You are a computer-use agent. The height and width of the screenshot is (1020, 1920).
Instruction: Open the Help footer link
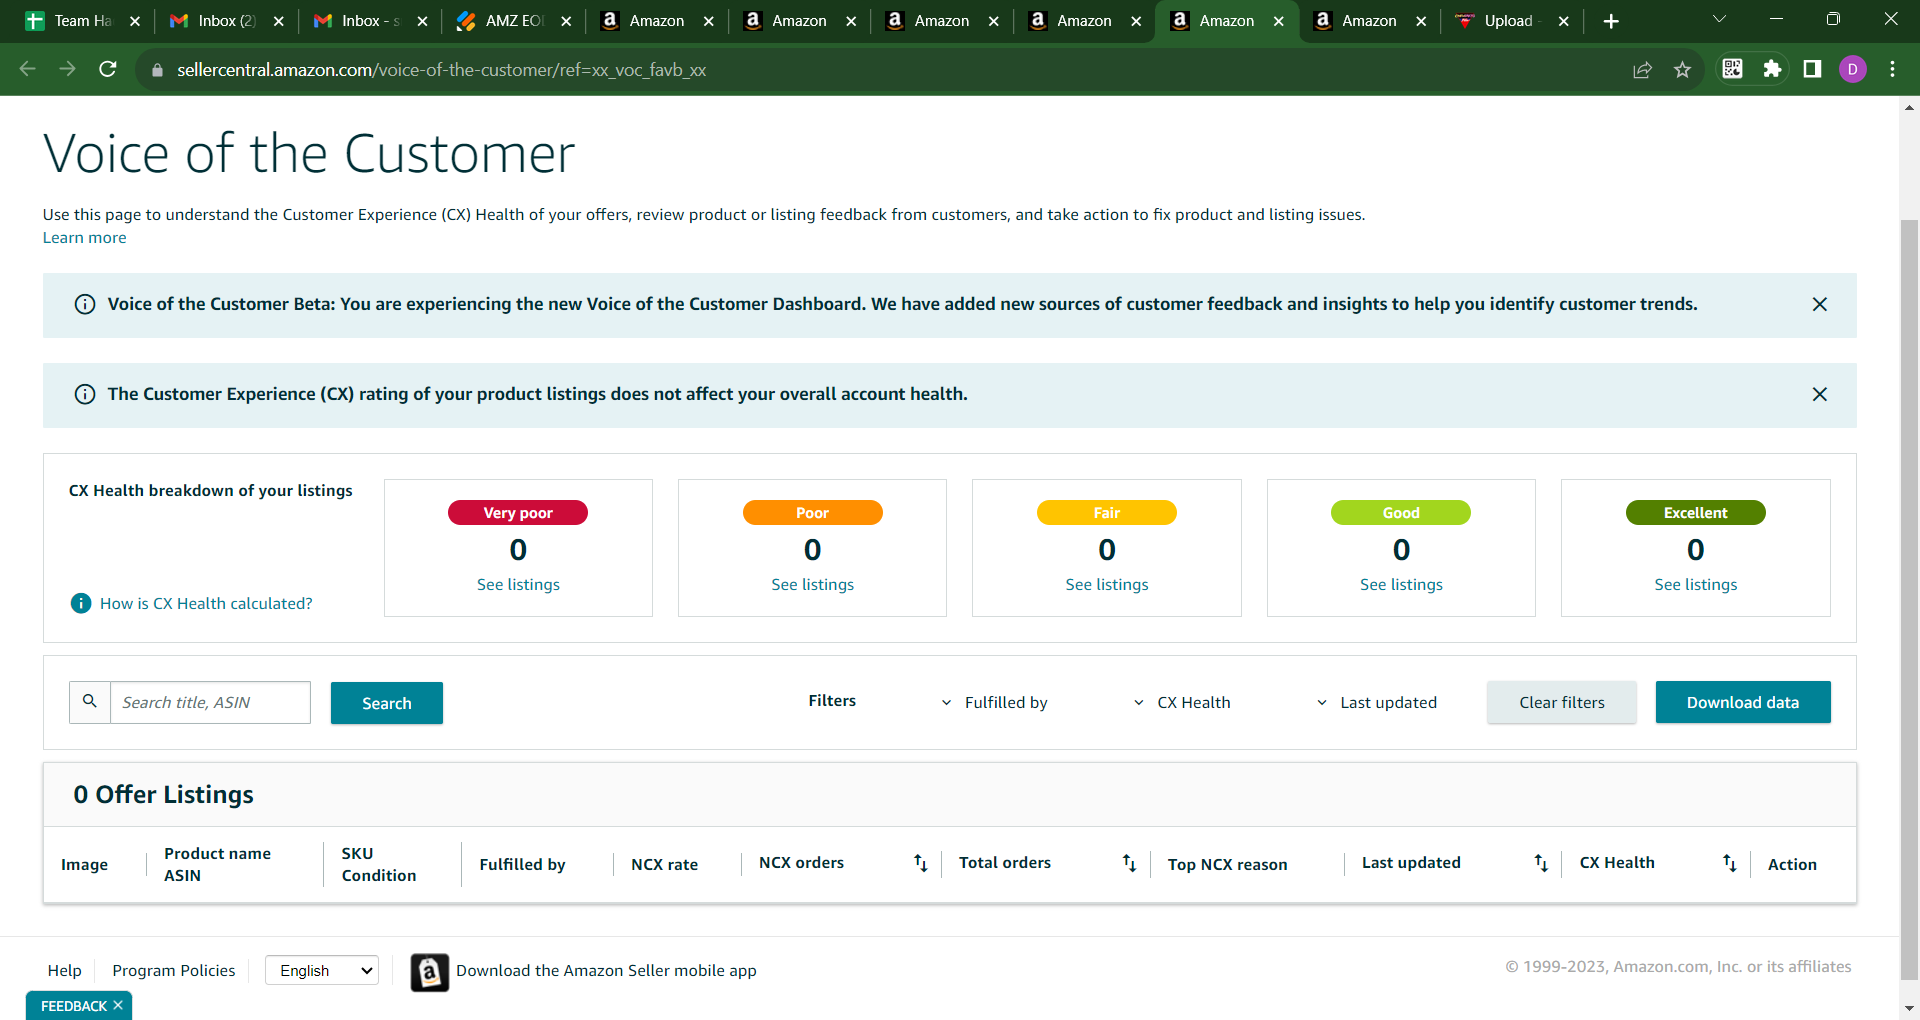[x=65, y=971]
